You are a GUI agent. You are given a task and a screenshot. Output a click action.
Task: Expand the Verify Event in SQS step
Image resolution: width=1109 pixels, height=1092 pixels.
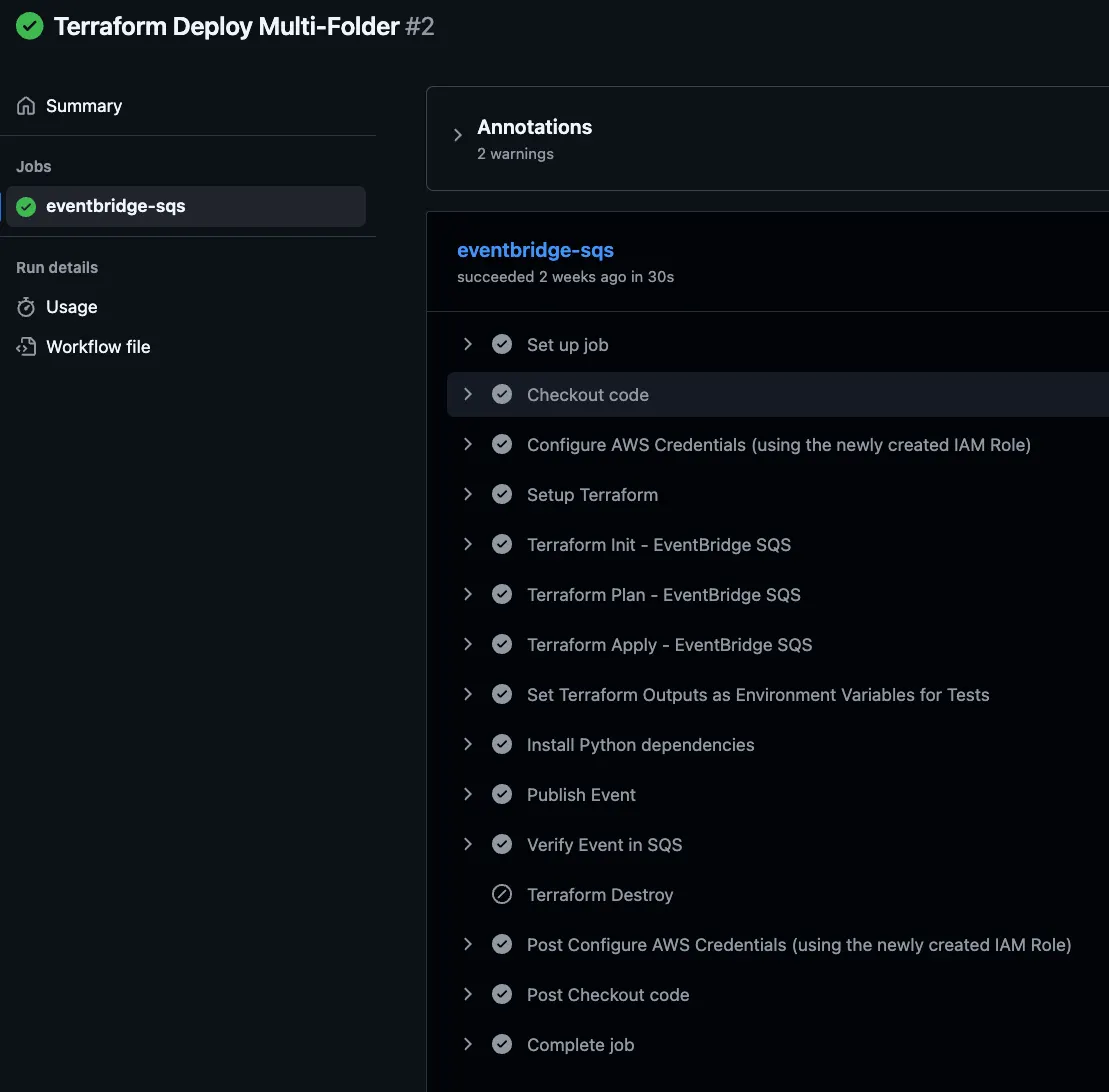point(468,845)
